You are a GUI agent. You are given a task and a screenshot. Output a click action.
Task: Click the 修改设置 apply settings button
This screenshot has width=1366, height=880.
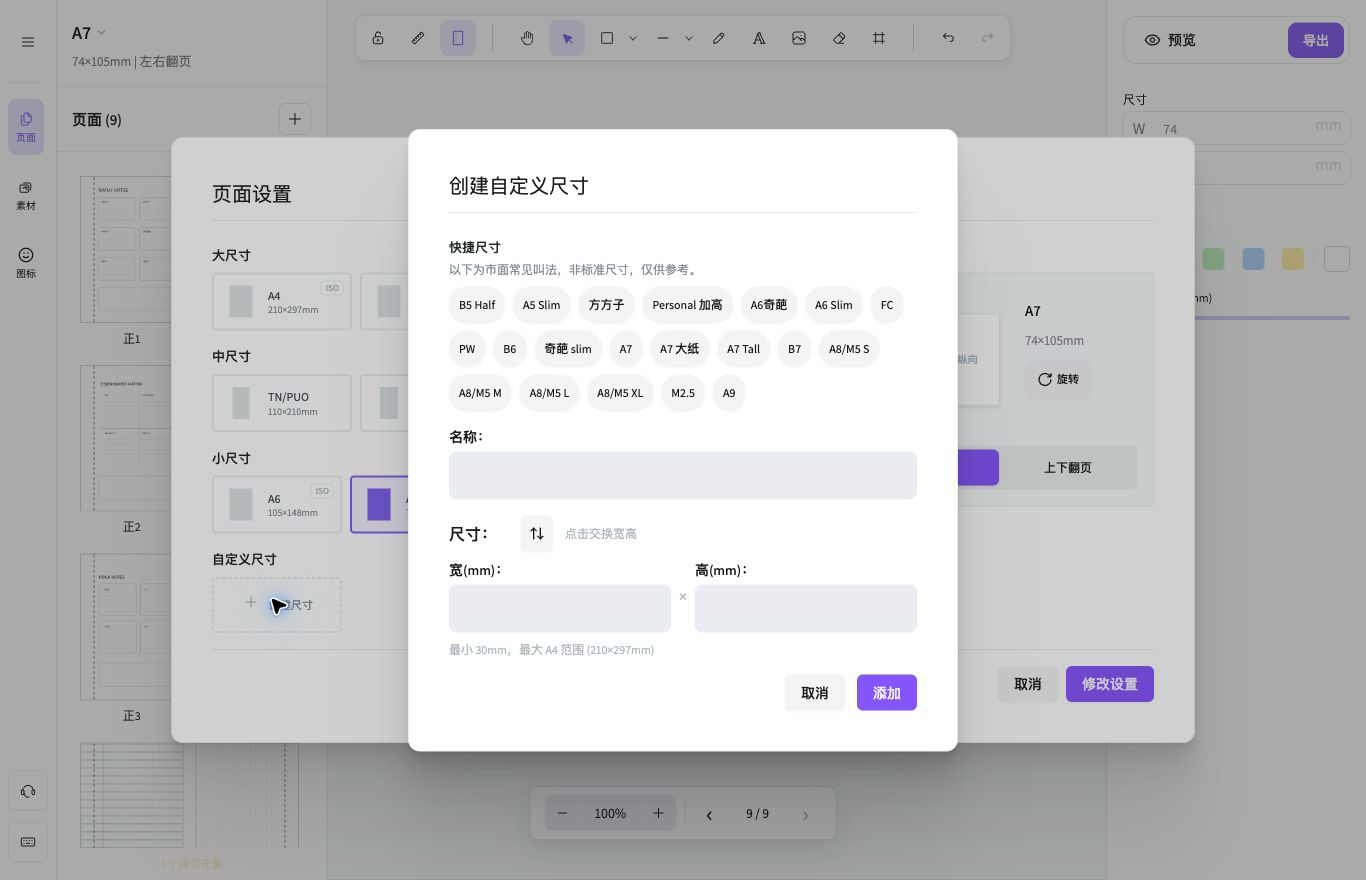point(1110,684)
